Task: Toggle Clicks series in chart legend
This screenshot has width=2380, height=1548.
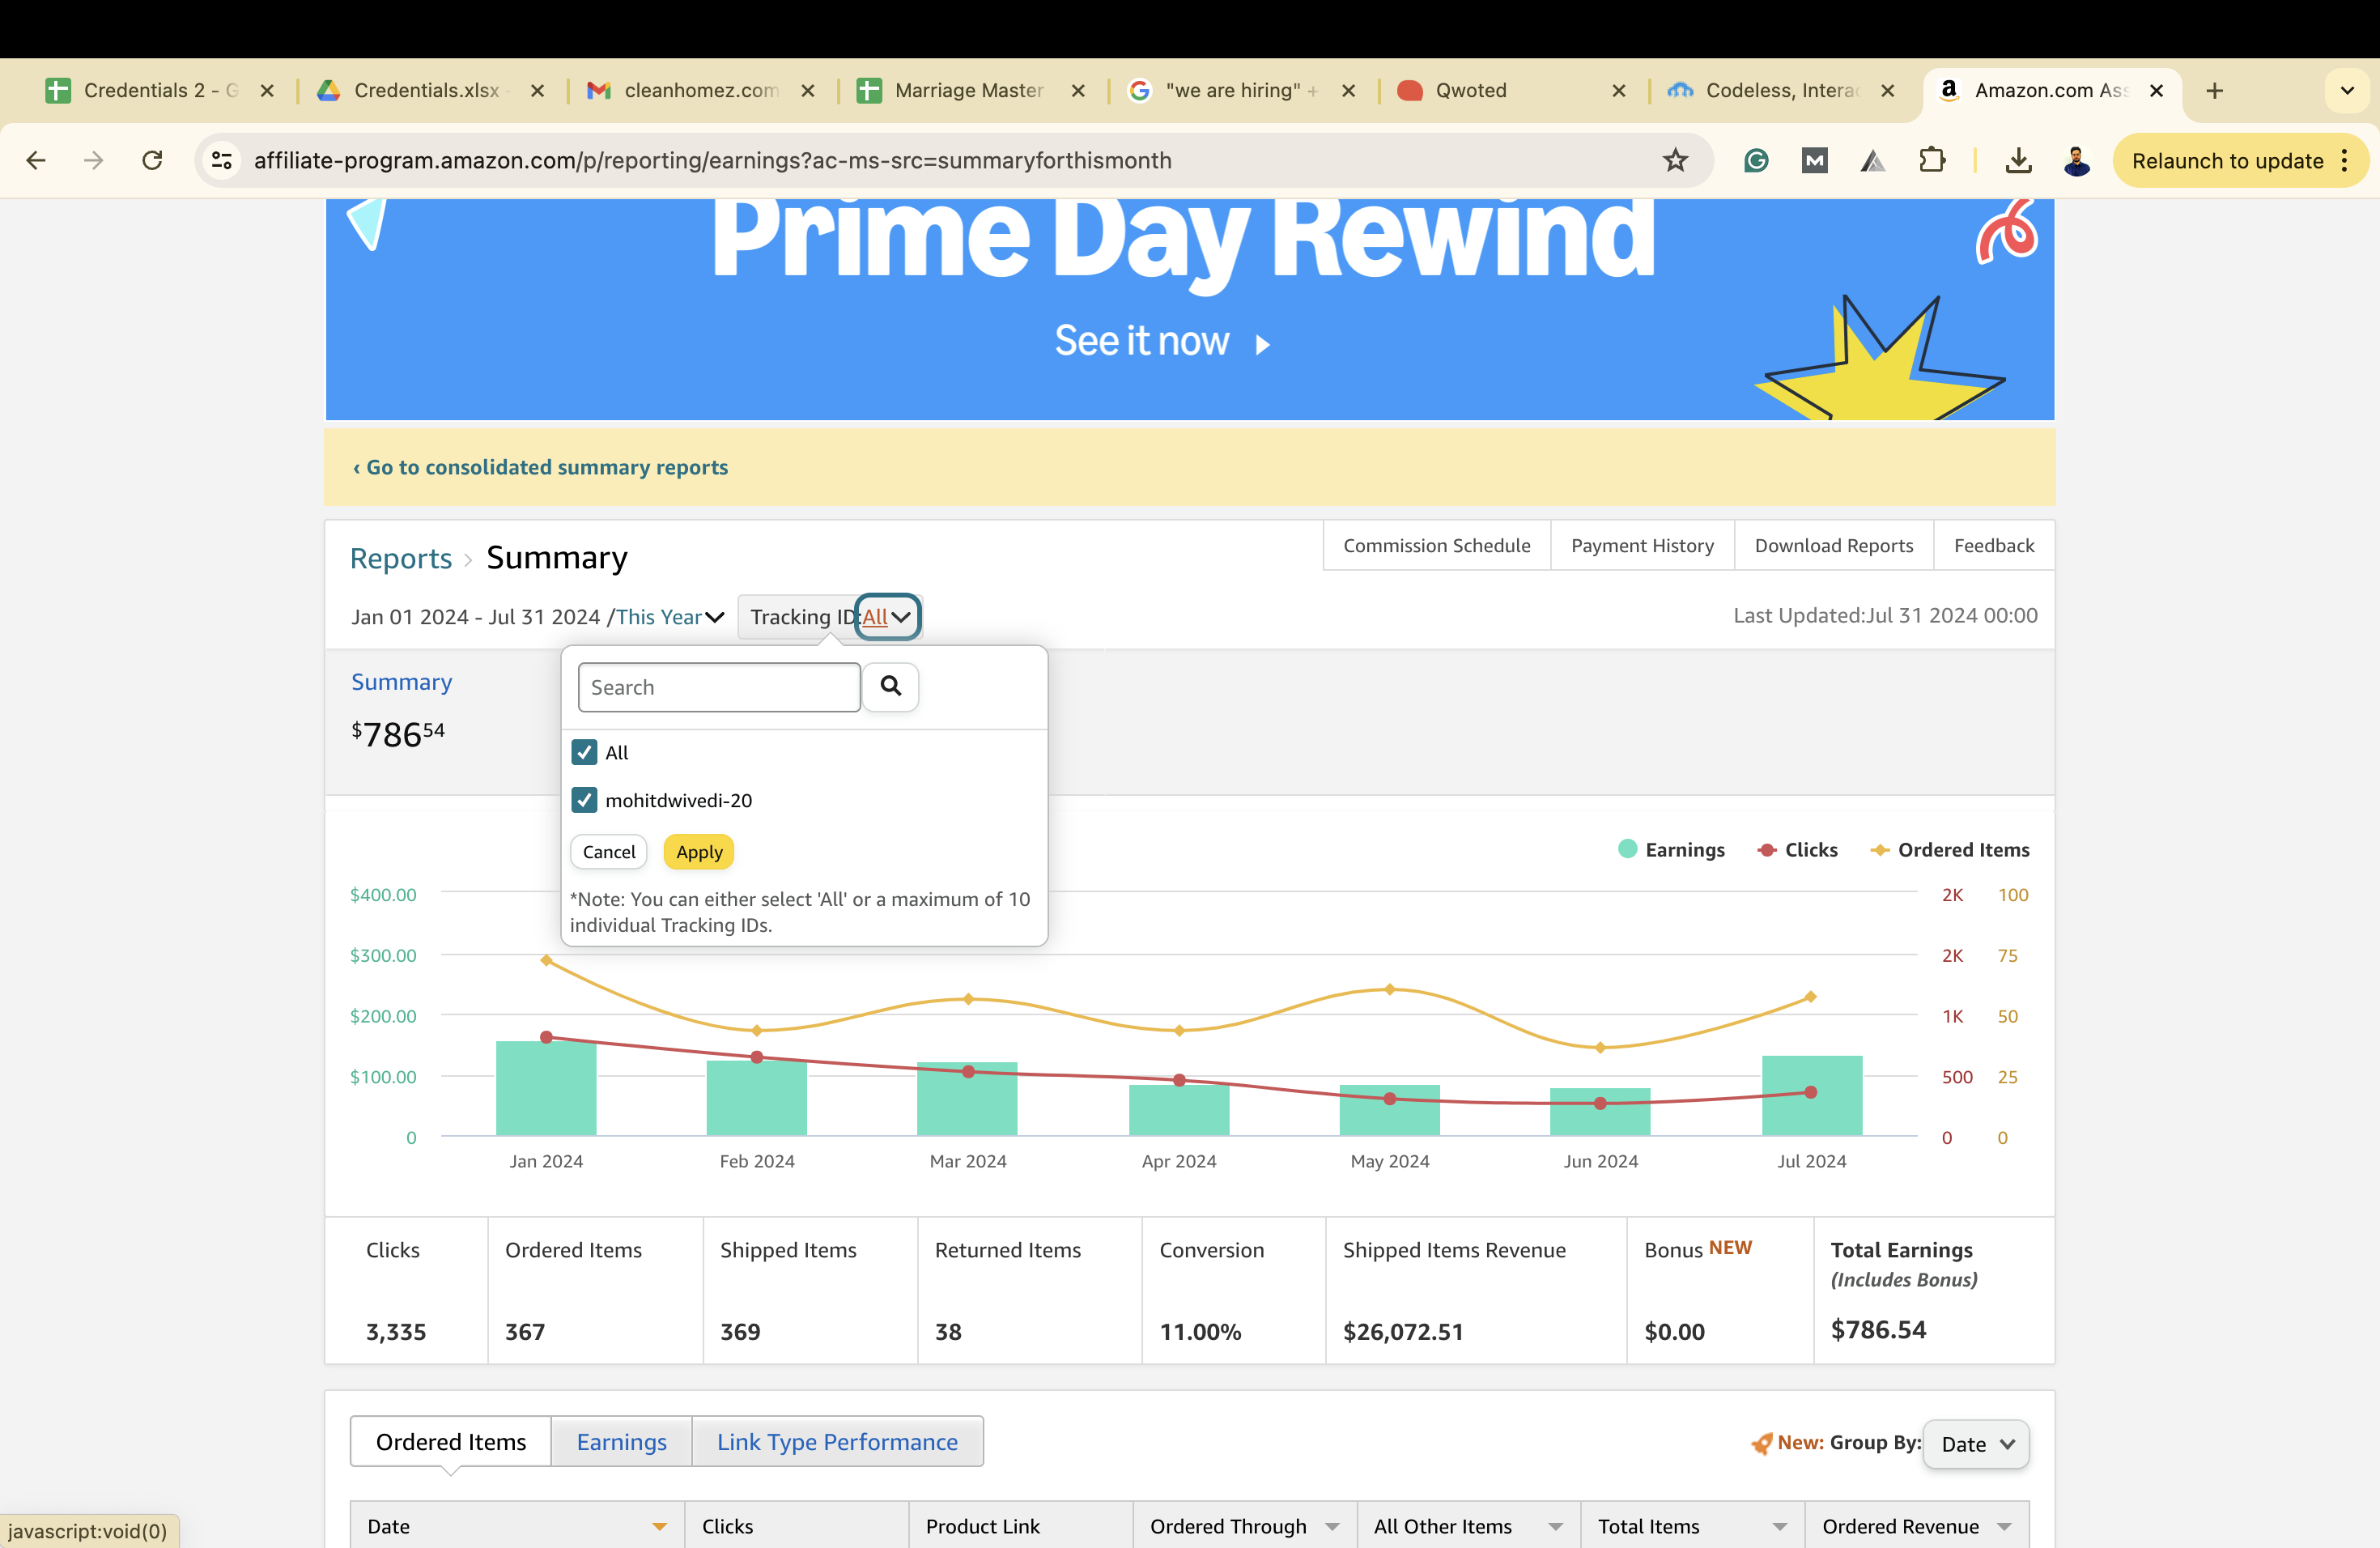Action: coord(1797,849)
